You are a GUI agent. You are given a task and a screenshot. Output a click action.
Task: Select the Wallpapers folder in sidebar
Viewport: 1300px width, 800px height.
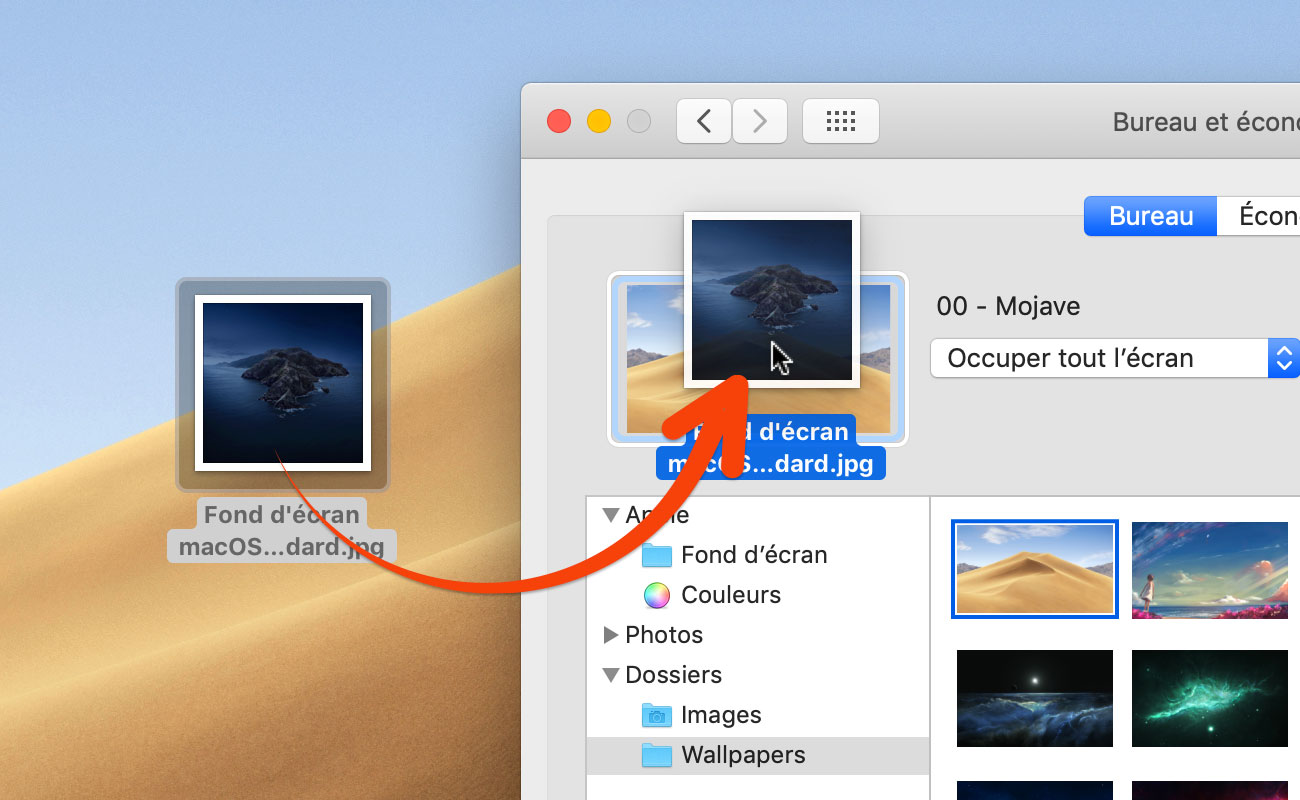743,755
